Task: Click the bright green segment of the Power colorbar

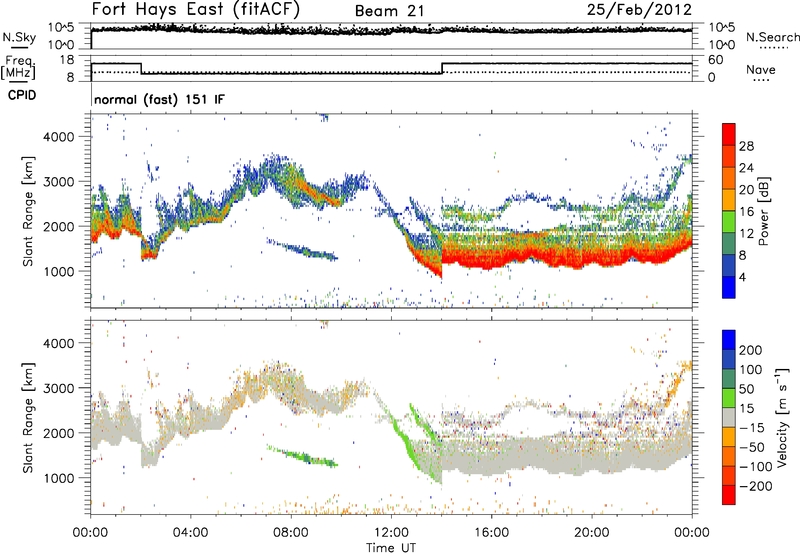Action: click(x=729, y=222)
